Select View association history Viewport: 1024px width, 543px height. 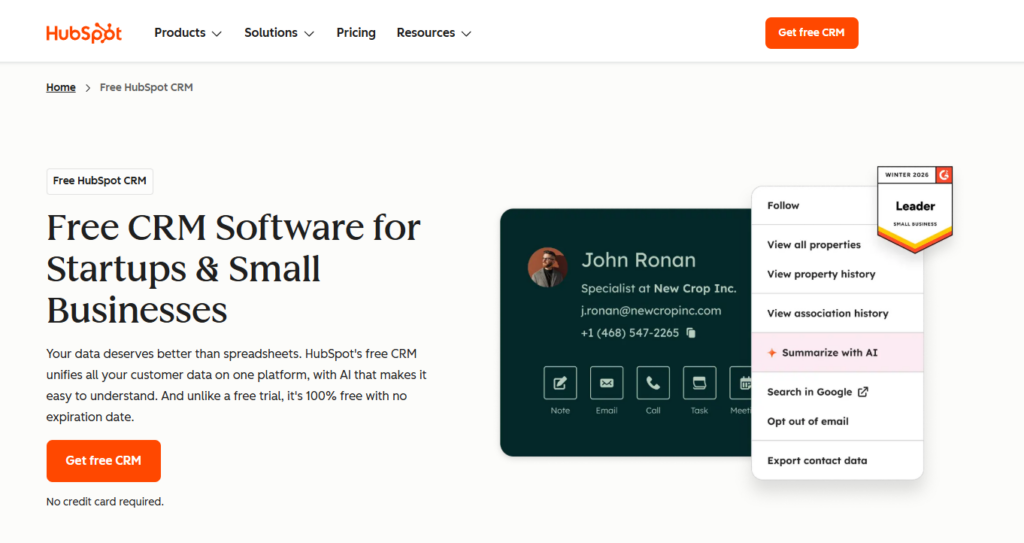(827, 314)
